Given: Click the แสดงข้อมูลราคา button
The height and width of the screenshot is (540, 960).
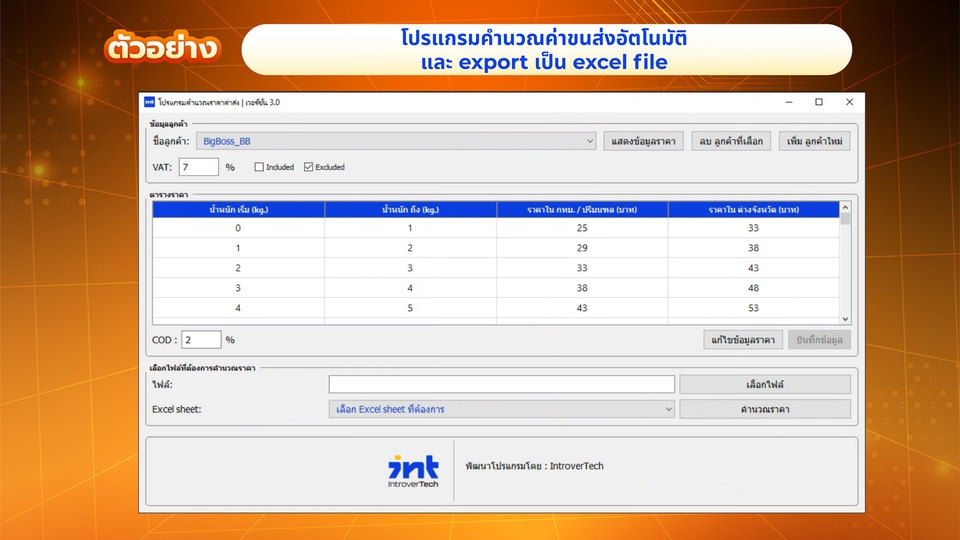Looking at the screenshot, I should click(x=643, y=141).
